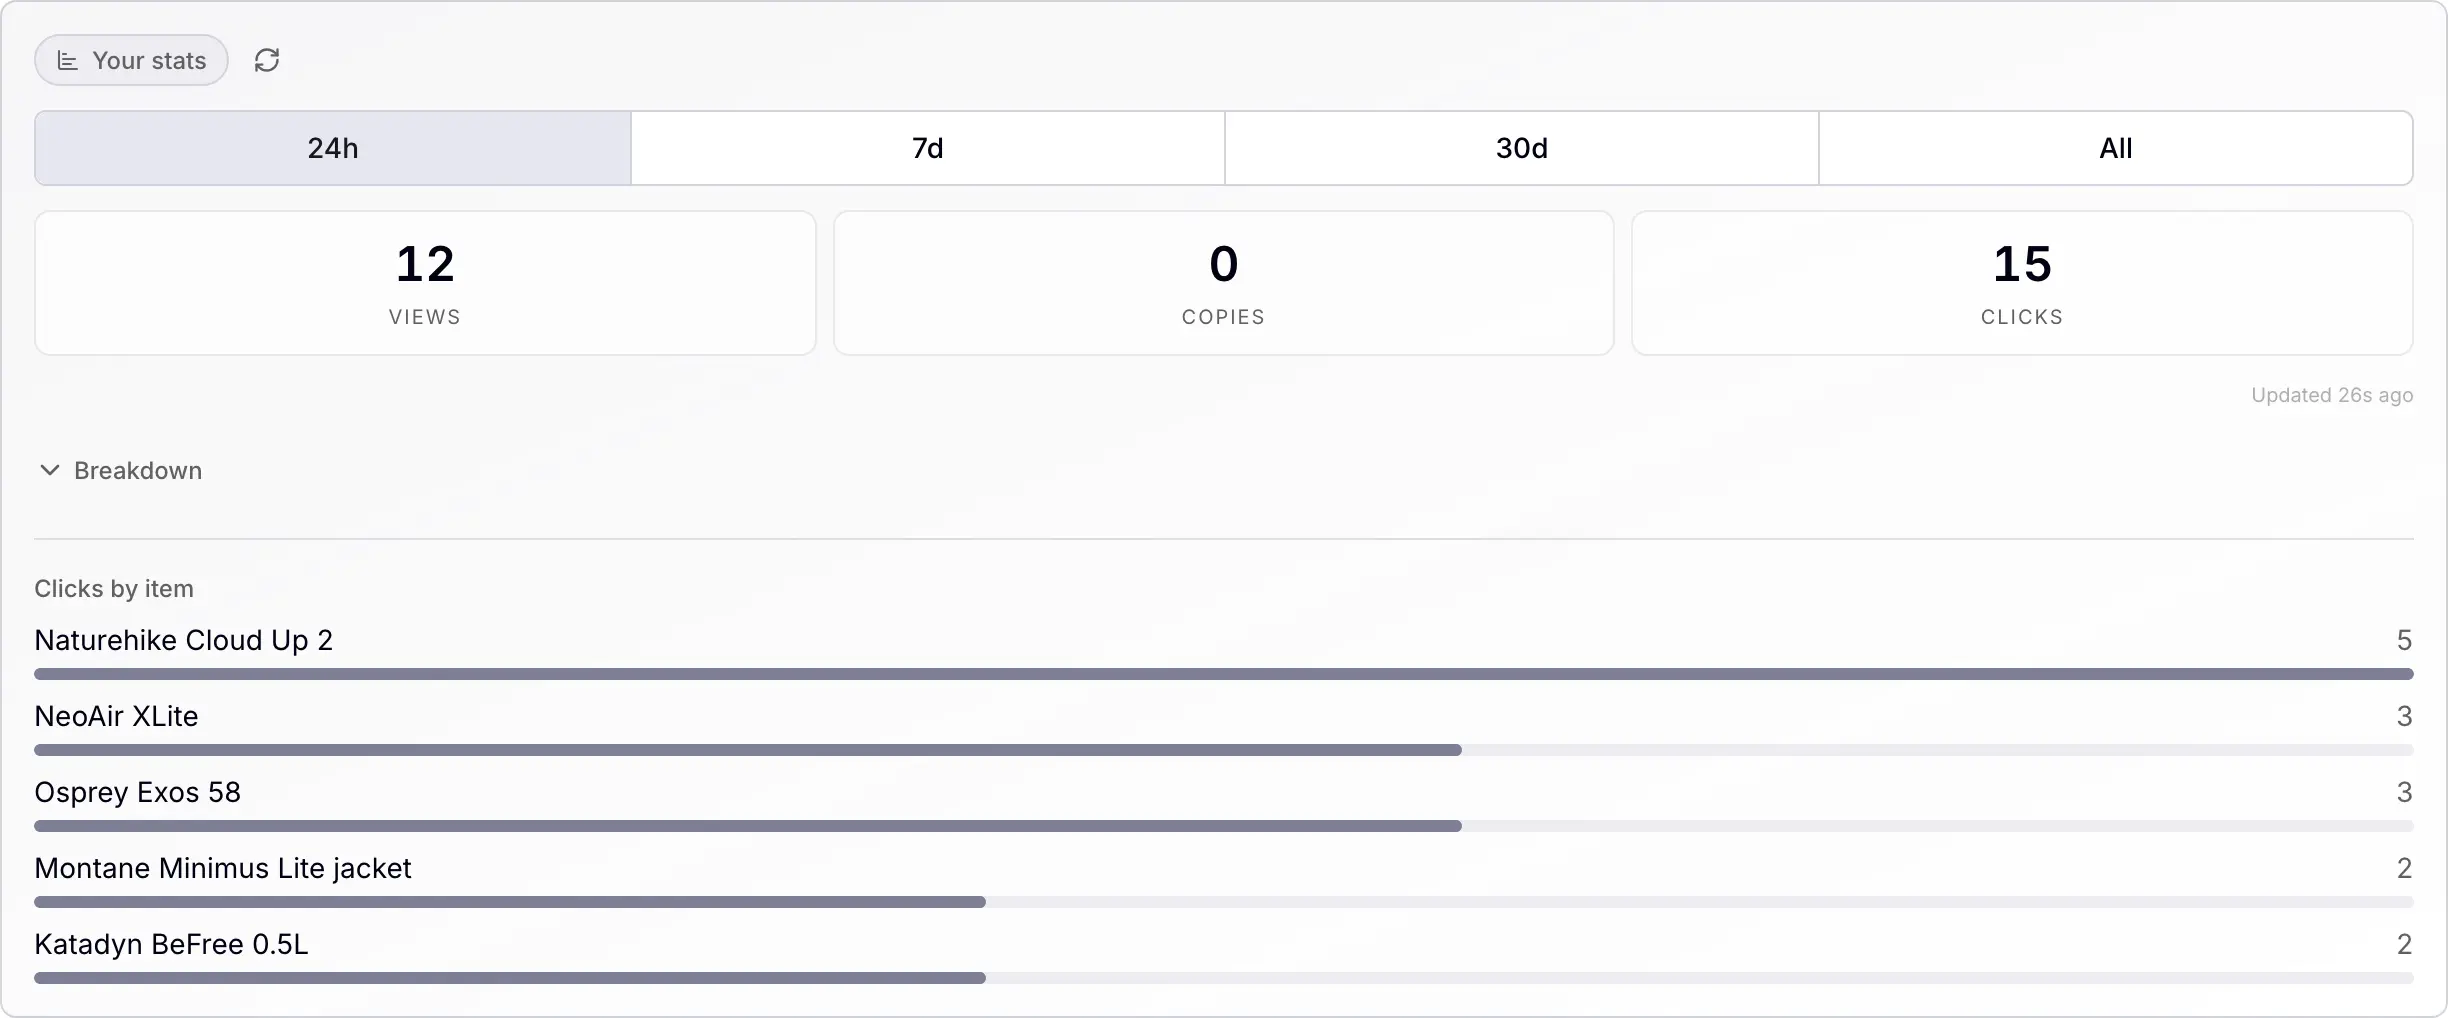The image size is (2448, 1018).
Task: Click the Updated 26s ago label
Action: pyautogui.click(x=2333, y=395)
